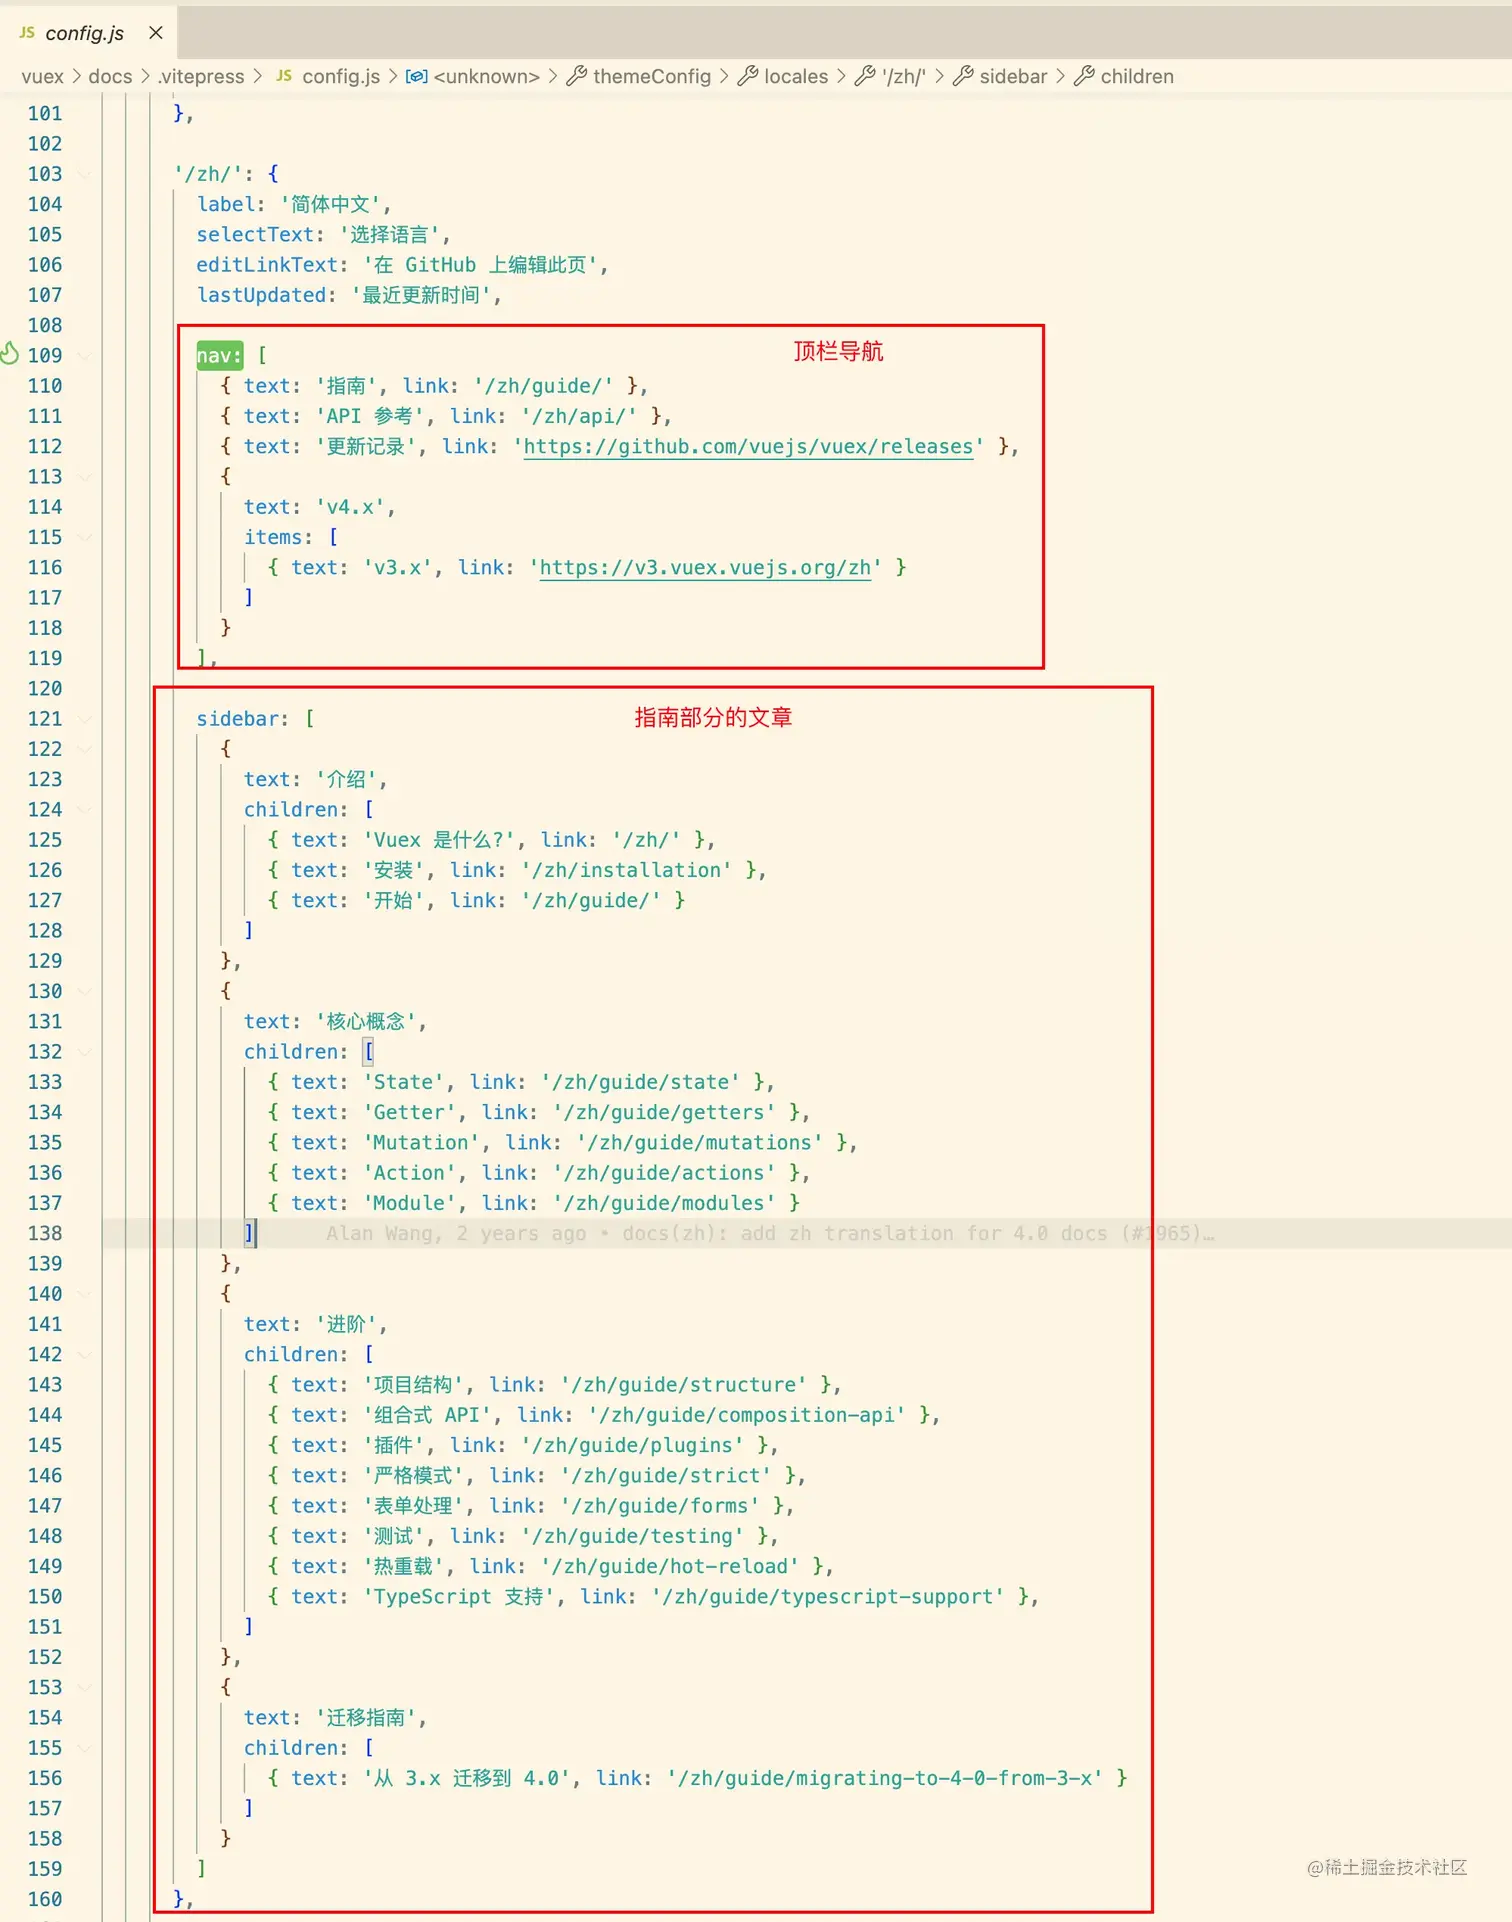
Task: Click the '/zh/guide/composition-api' path string
Action: 747,1414
